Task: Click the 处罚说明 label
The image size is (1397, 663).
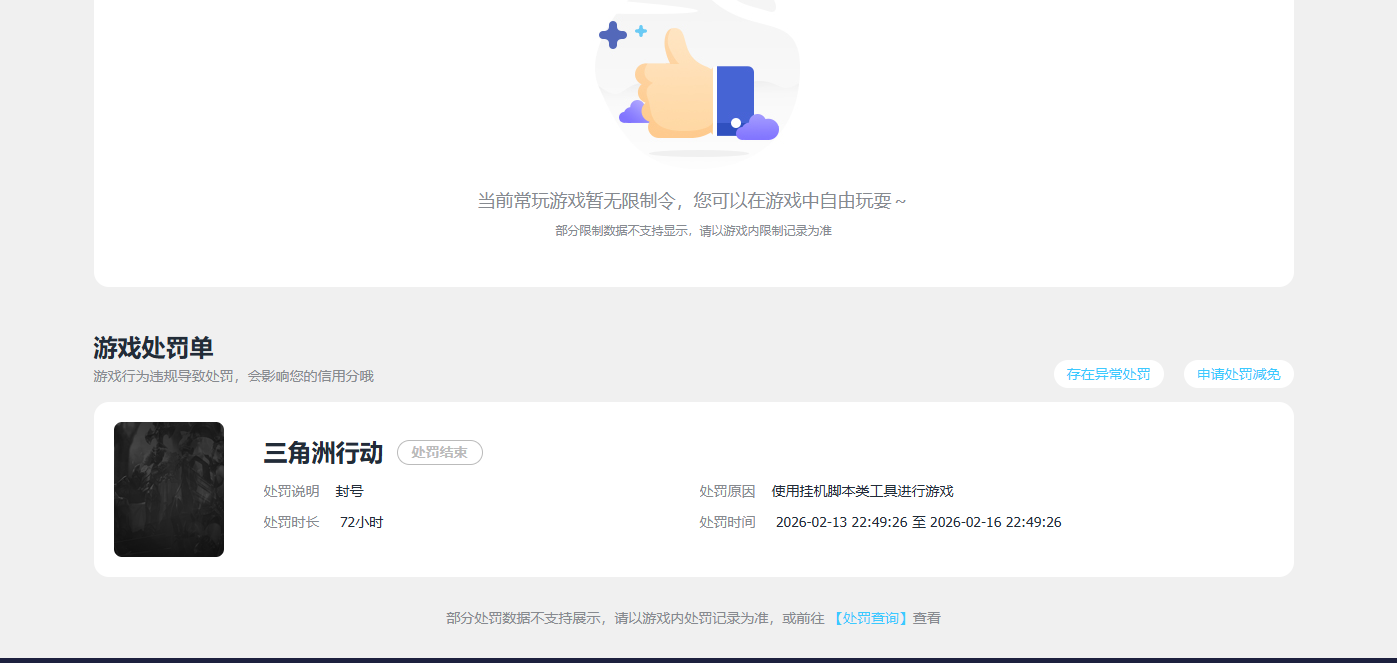Action: [291, 491]
